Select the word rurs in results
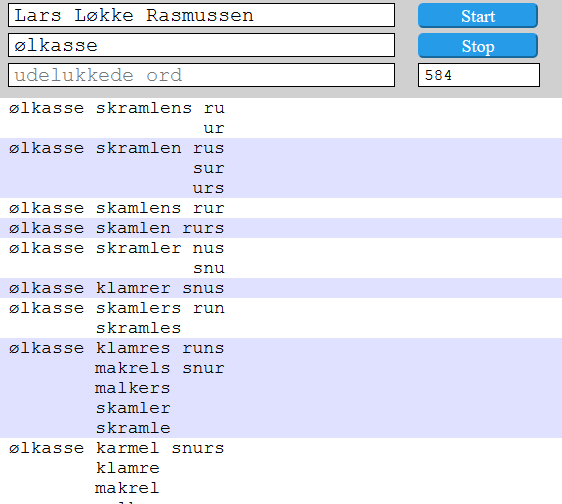 pos(203,228)
